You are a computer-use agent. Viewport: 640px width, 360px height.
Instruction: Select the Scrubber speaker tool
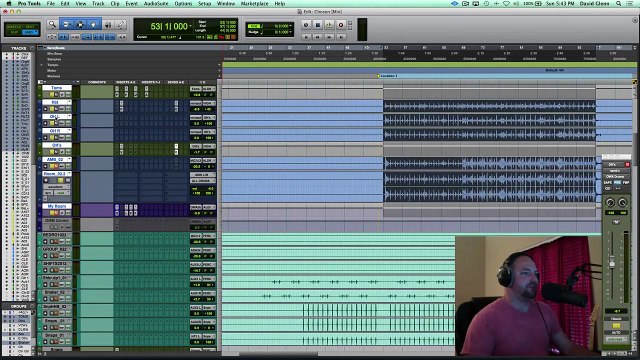[x=108, y=25]
